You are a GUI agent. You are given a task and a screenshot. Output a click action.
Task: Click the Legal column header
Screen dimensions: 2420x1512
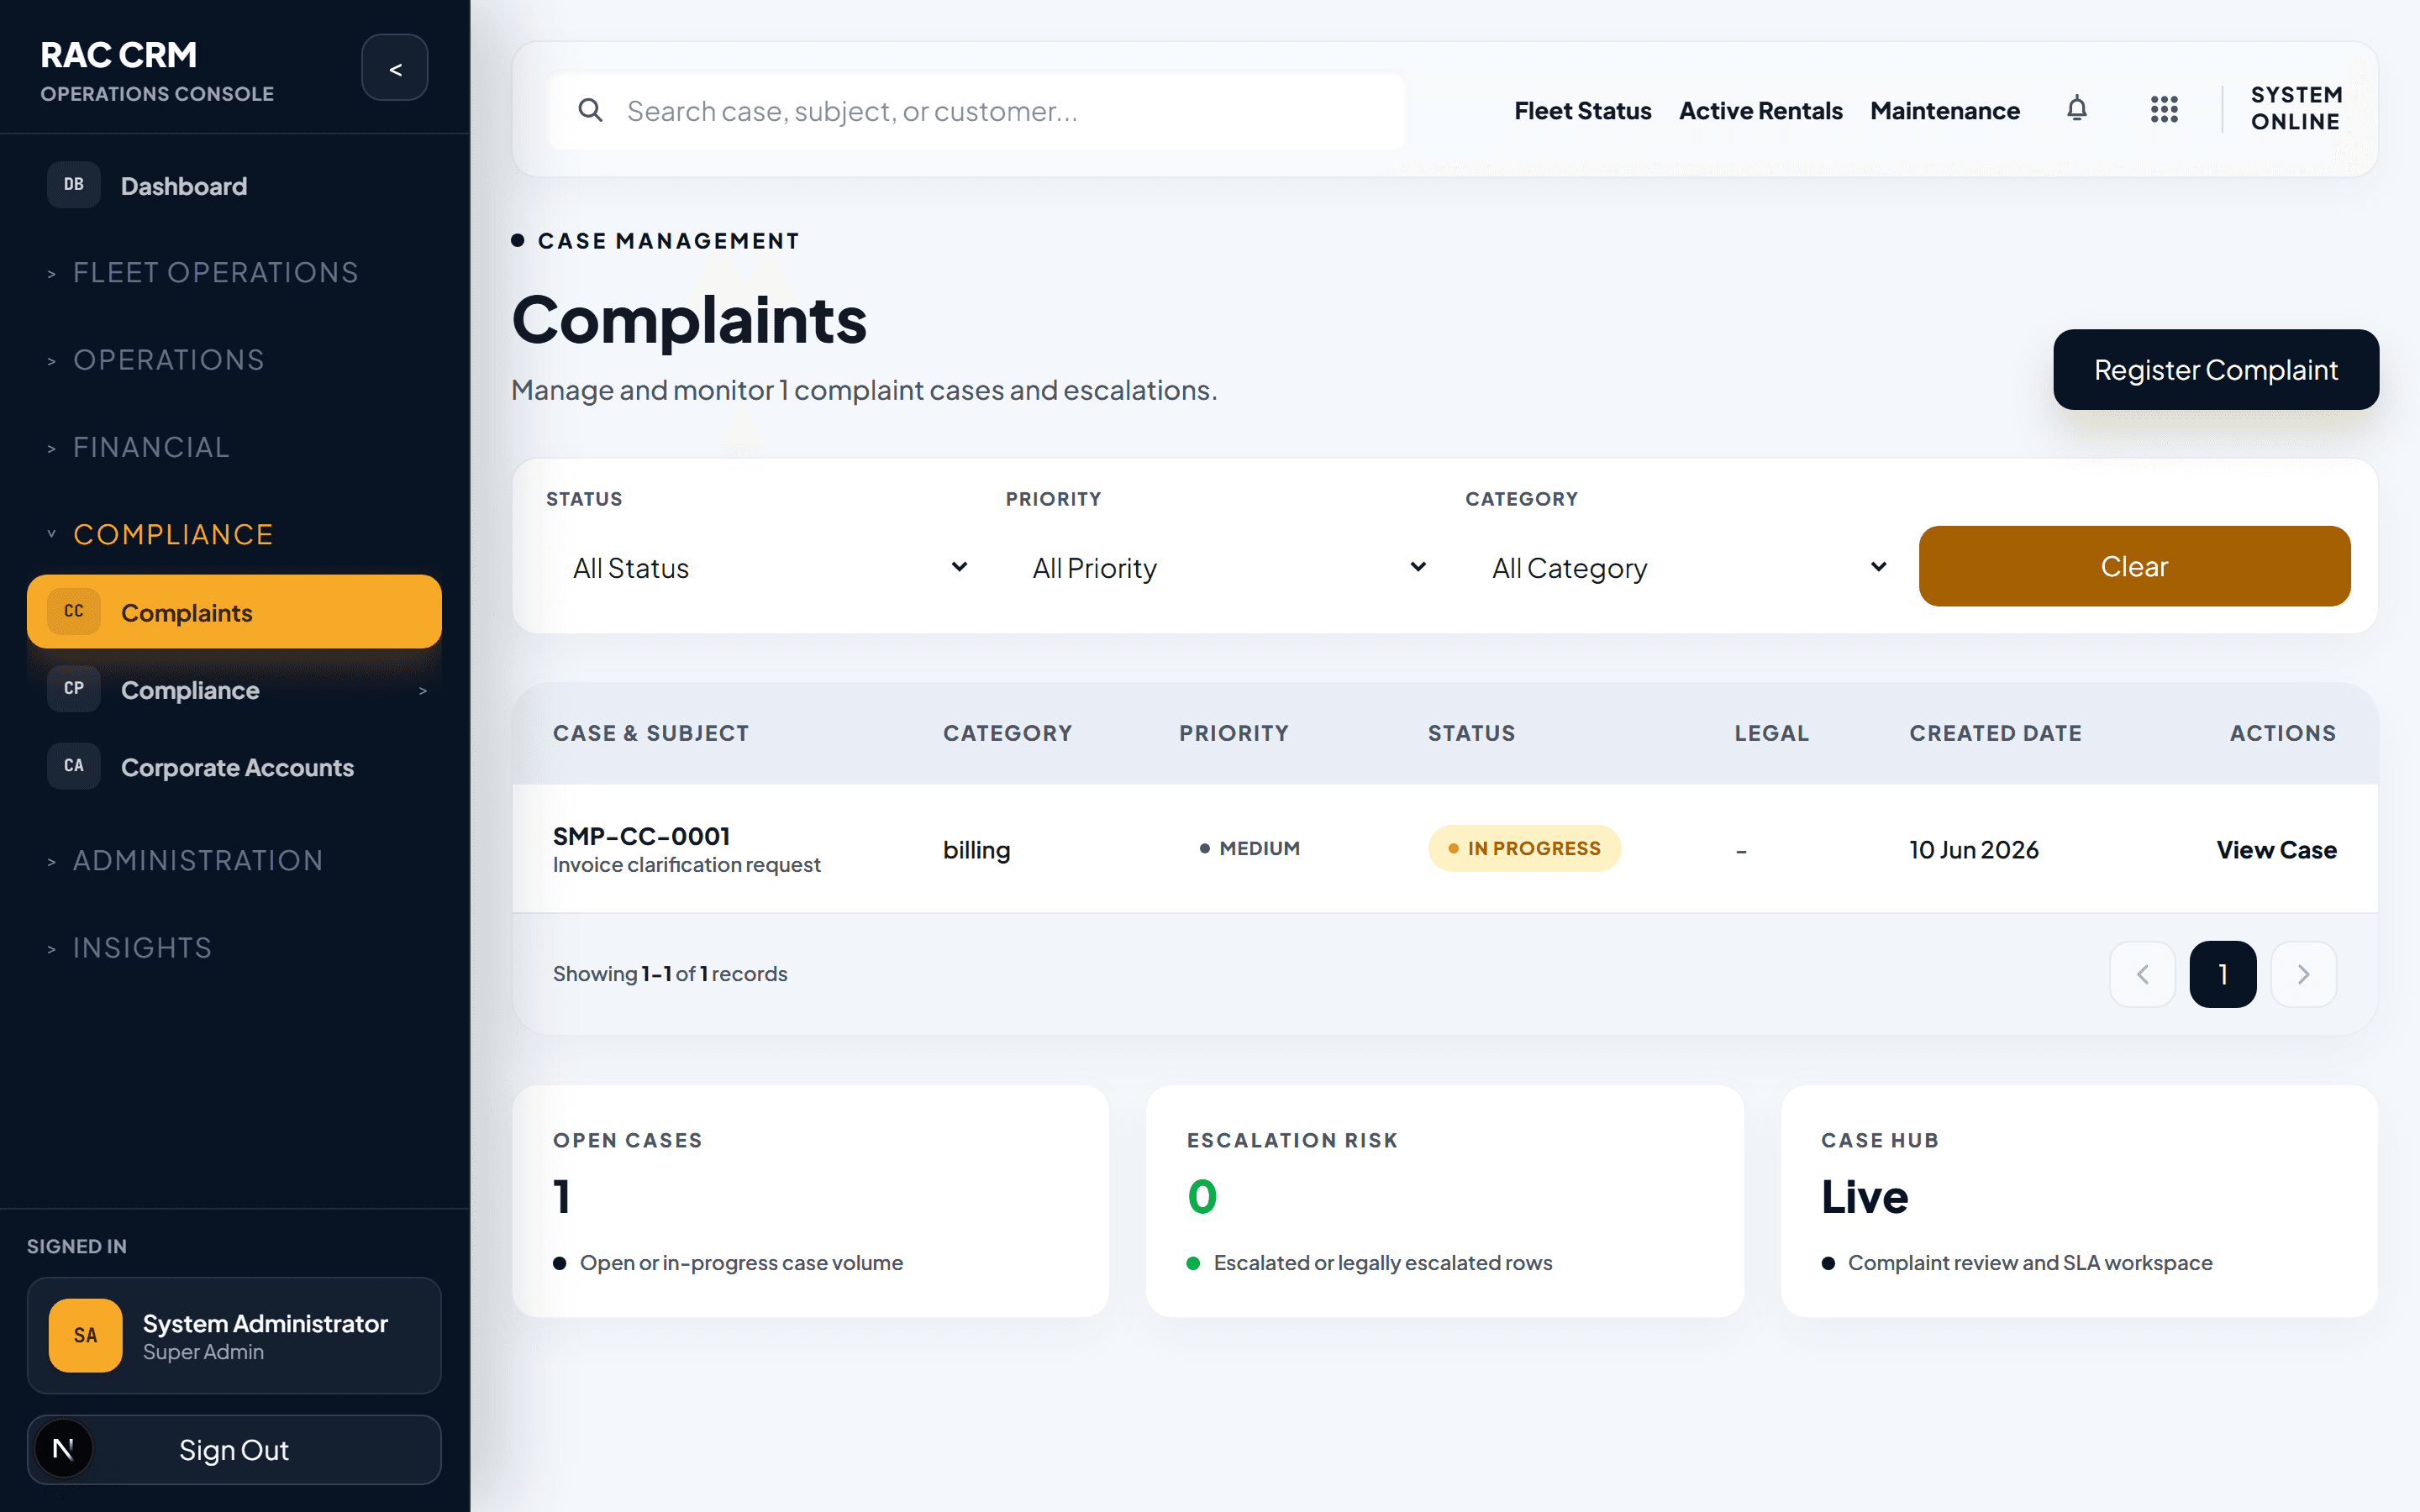(x=1771, y=733)
